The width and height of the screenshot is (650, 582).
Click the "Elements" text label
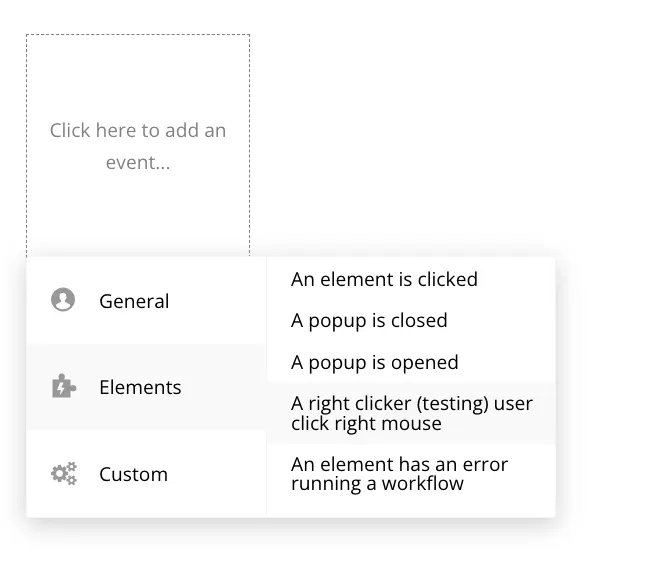[140, 387]
